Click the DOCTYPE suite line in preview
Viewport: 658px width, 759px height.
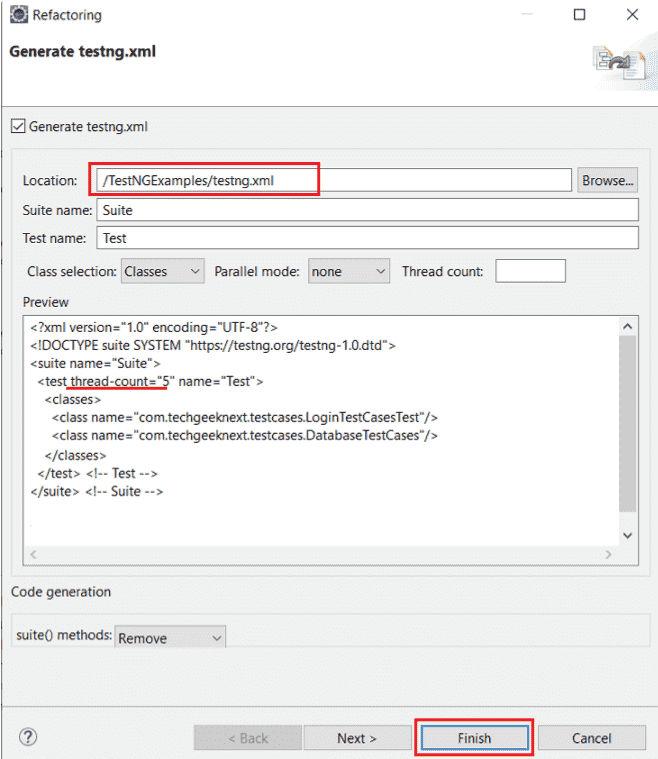[x=213, y=346]
